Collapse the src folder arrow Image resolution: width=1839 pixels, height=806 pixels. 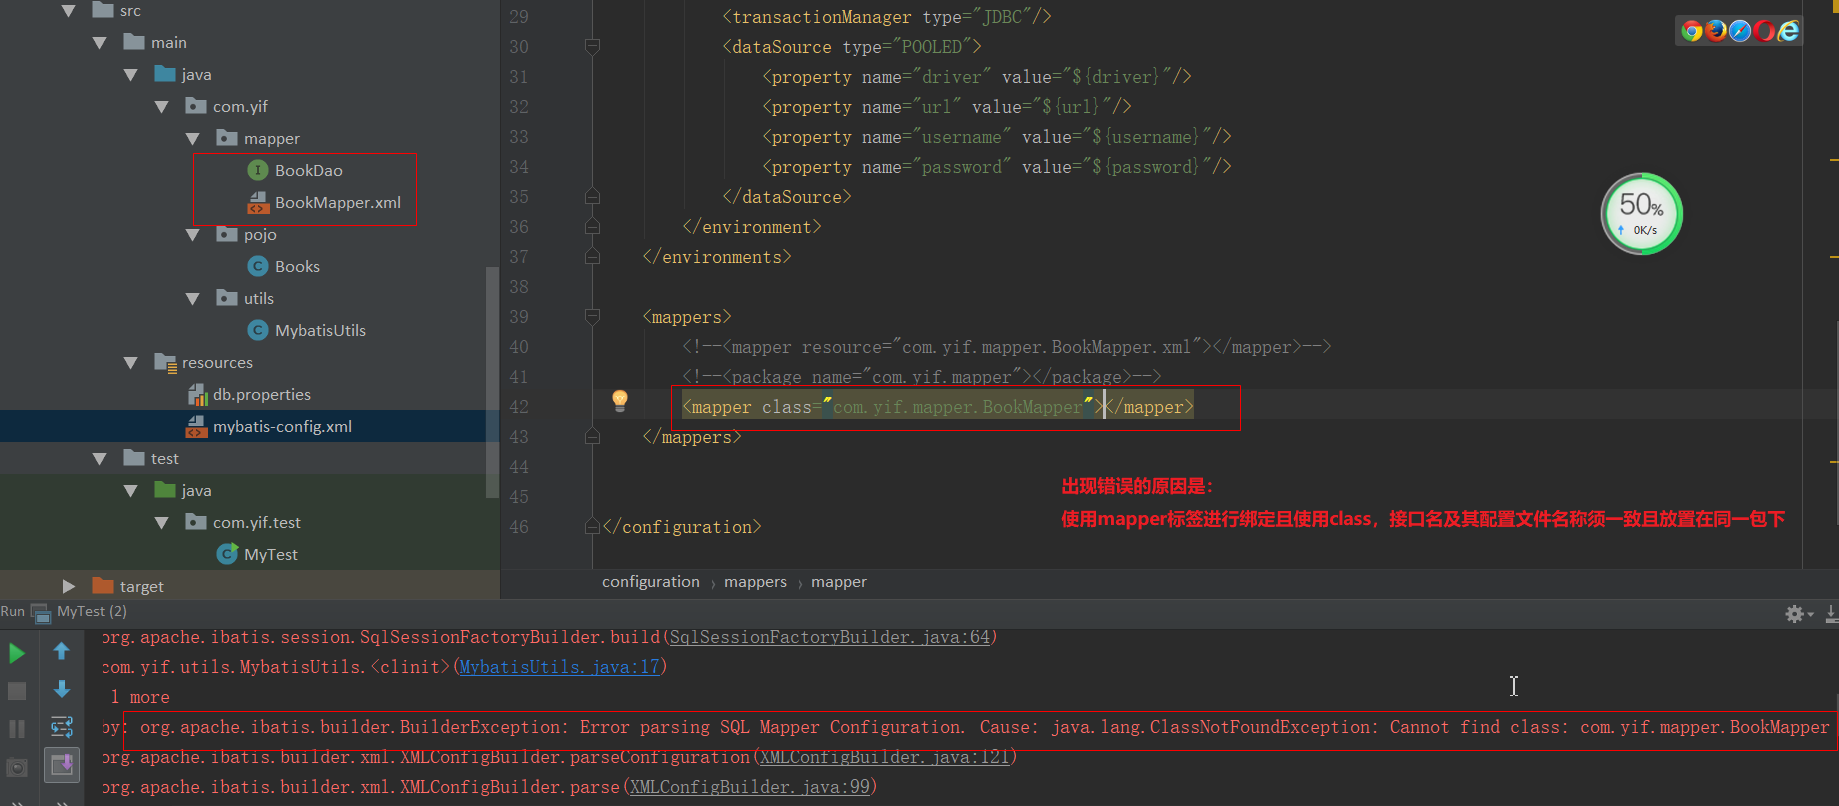tap(69, 11)
